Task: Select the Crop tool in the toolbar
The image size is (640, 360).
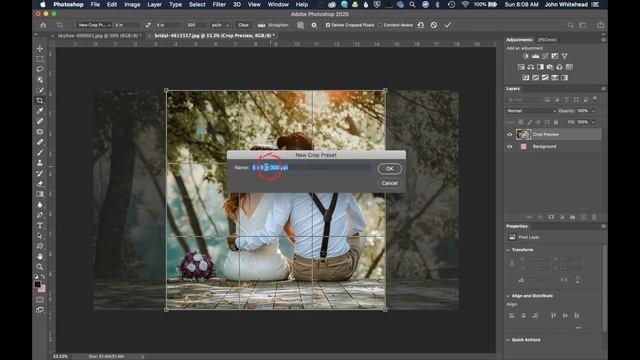Action: (x=40, y=100)
